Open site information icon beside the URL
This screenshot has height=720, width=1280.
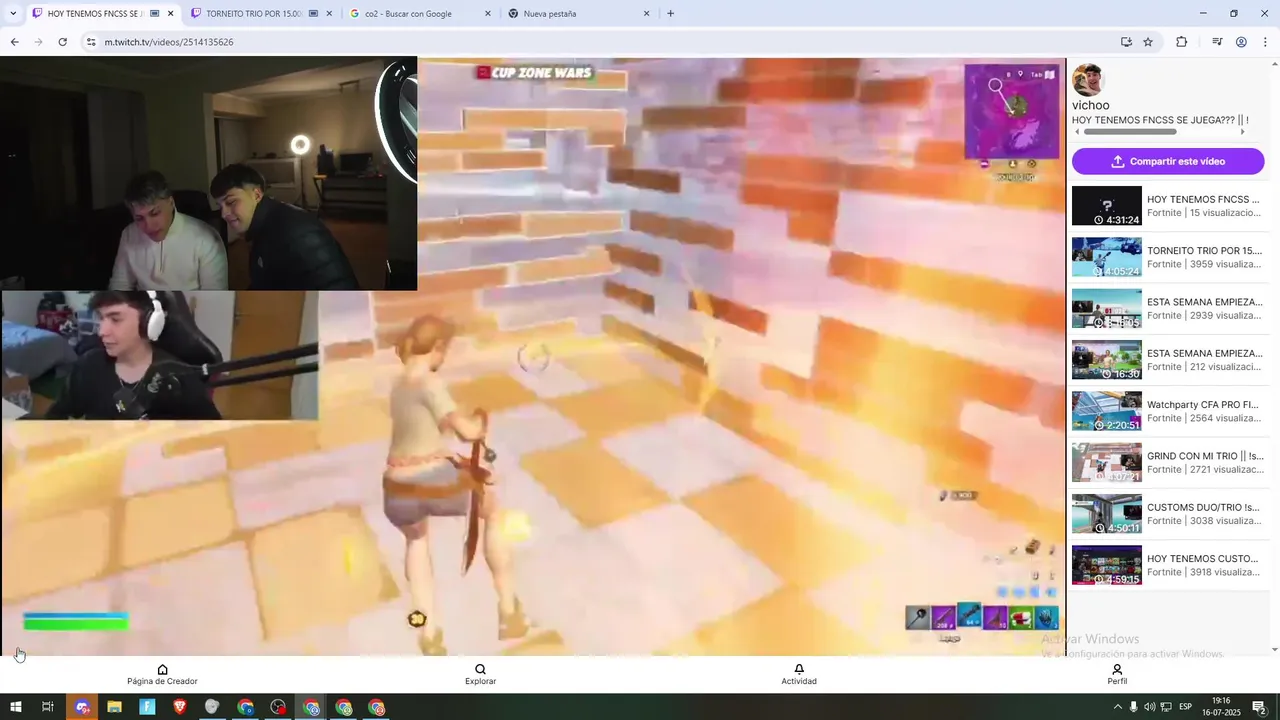coord(91,42)
